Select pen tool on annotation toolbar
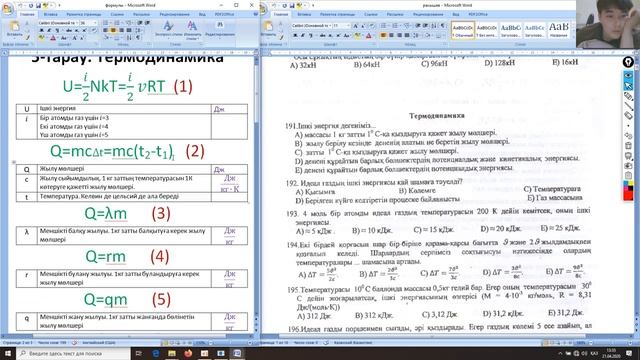Viewport: 640px width, 360px height. (x=628, y=96)
